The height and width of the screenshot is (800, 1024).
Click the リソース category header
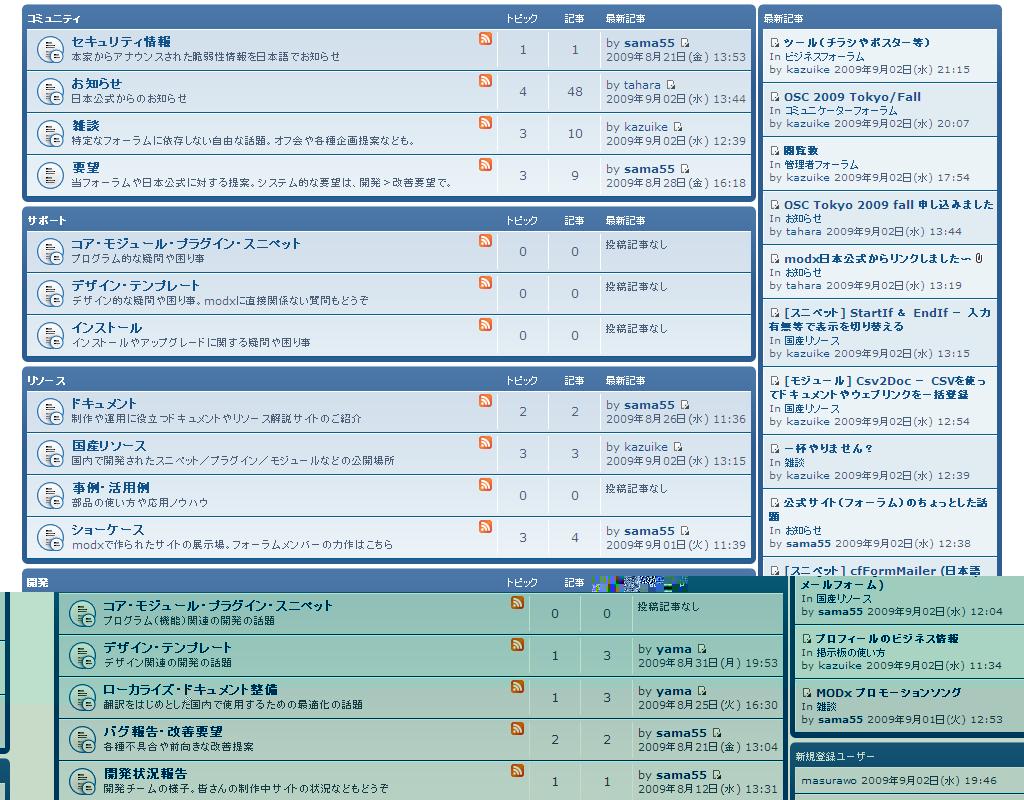(x=46, y=382)
